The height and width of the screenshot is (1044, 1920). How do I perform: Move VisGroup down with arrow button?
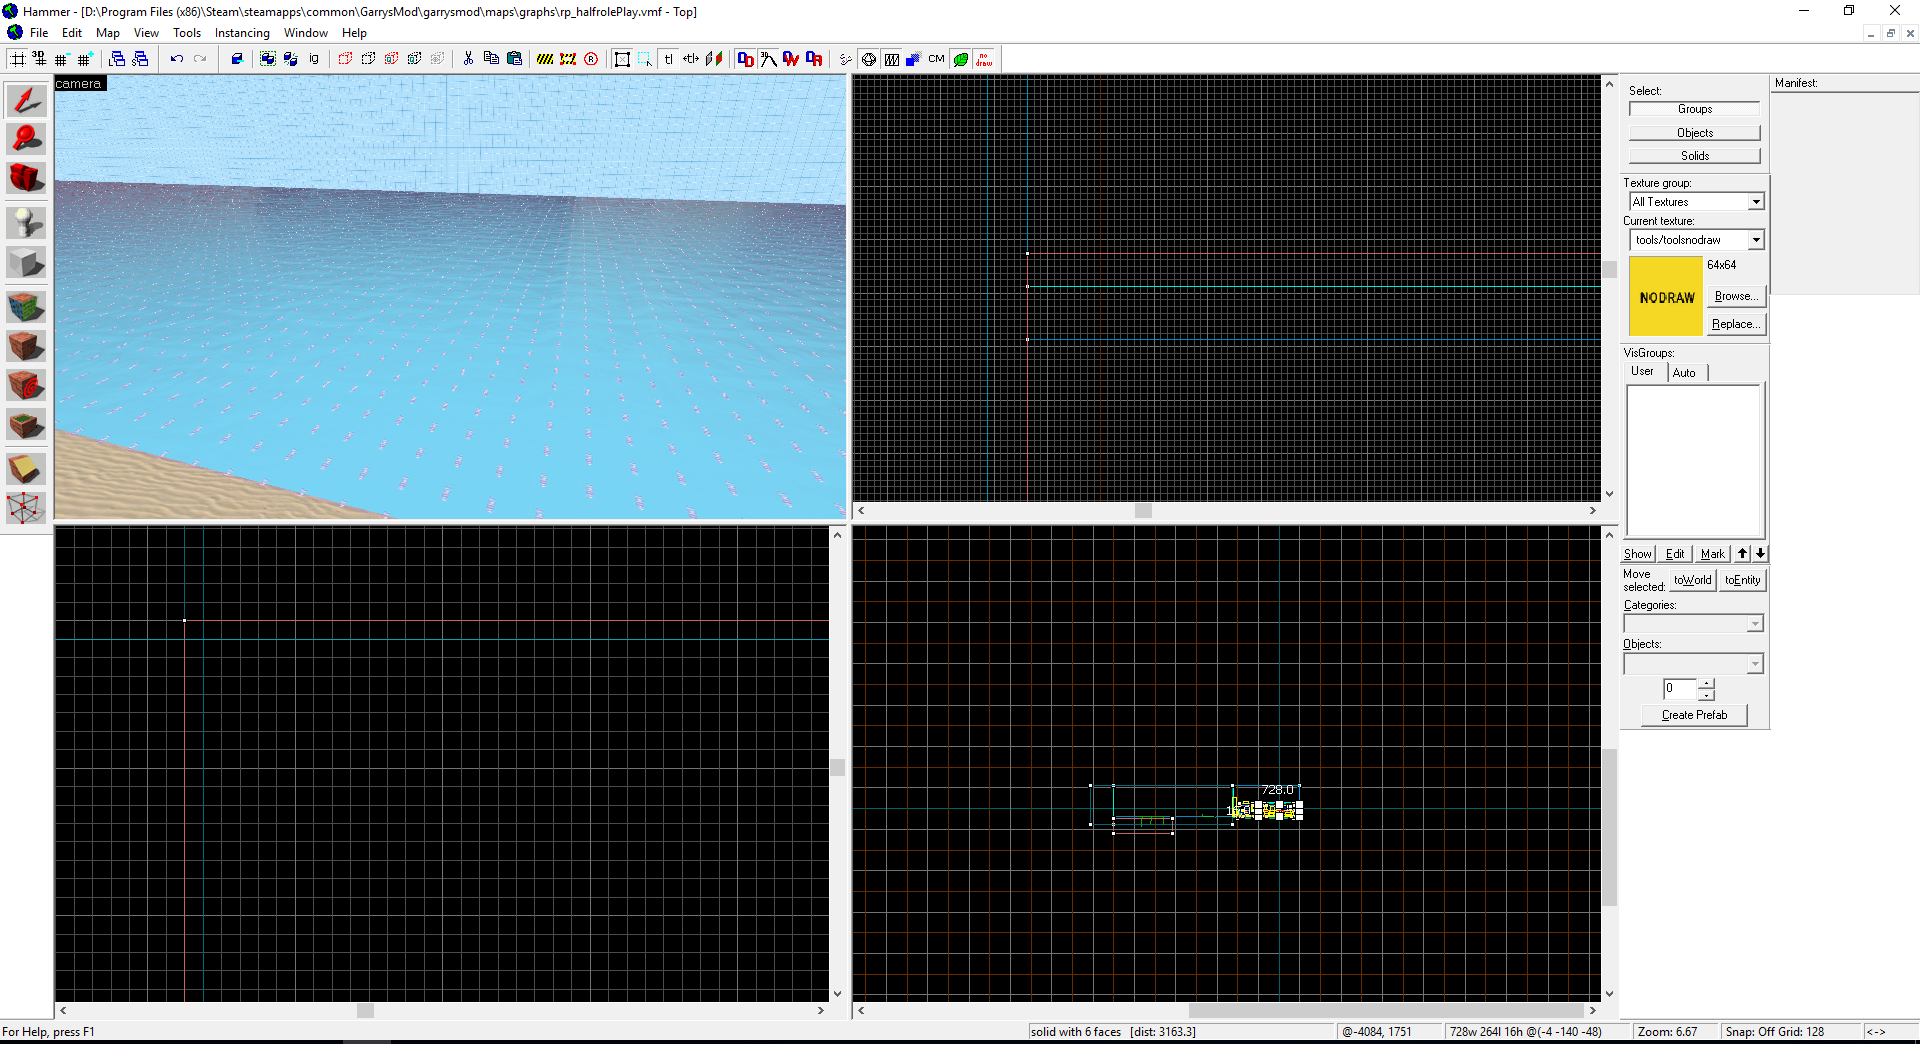[x=1760, y=553]
